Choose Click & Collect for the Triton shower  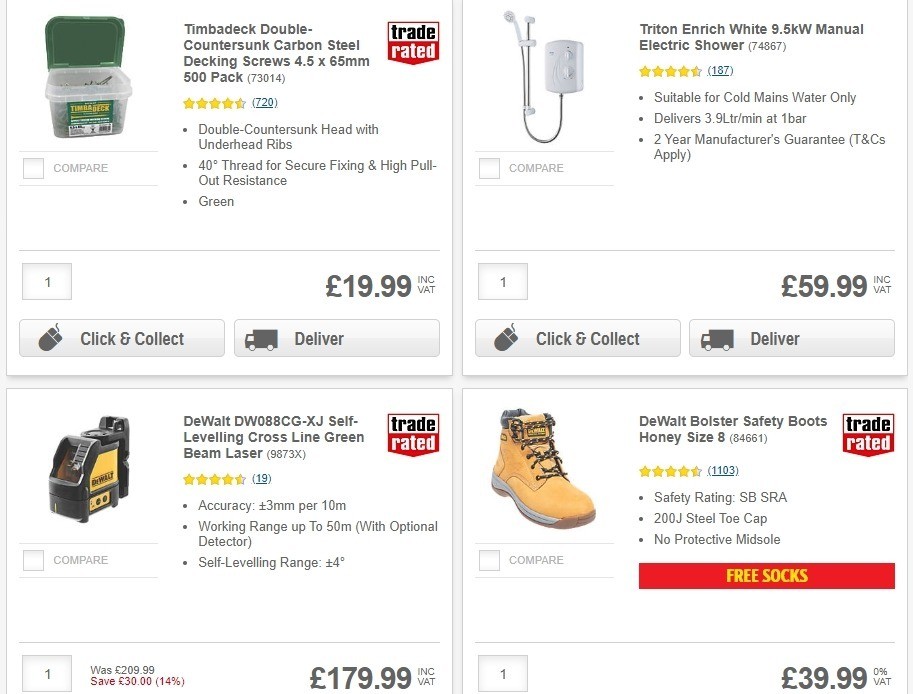(x=577, y=338)
